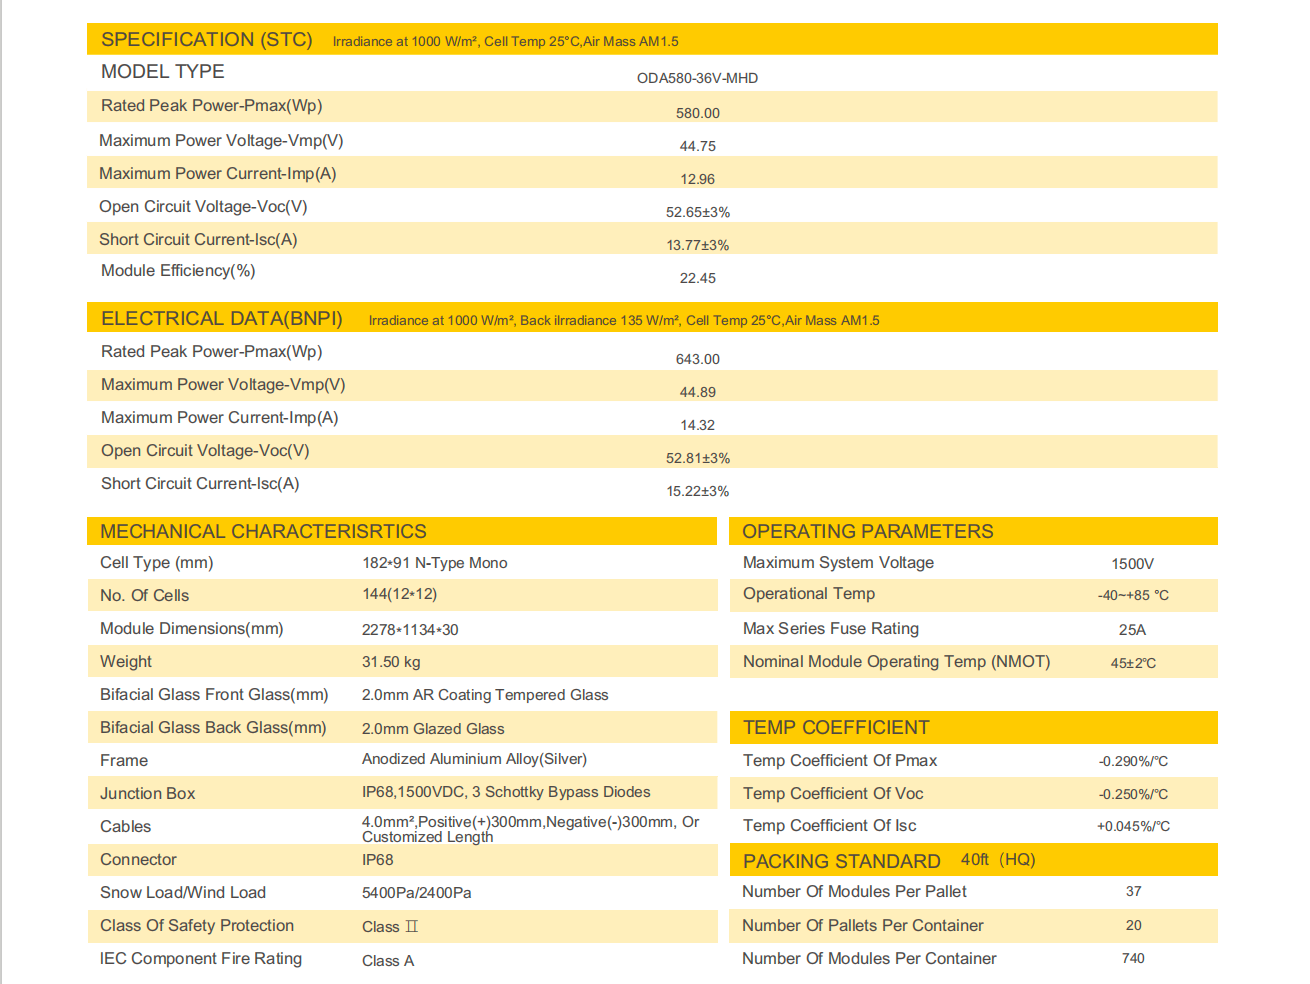
Task: Select the cell count '144(12*12)'
Action: (x=400, y=594)
